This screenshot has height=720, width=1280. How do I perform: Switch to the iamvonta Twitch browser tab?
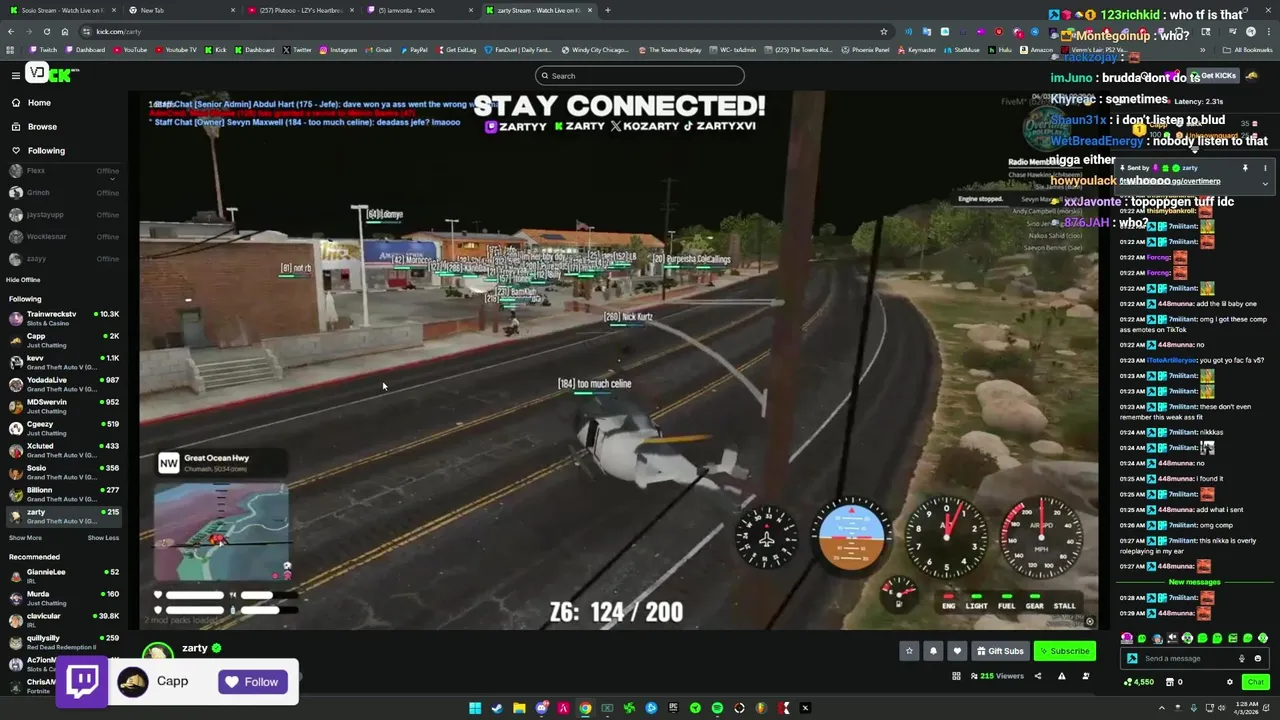point(421,10)
